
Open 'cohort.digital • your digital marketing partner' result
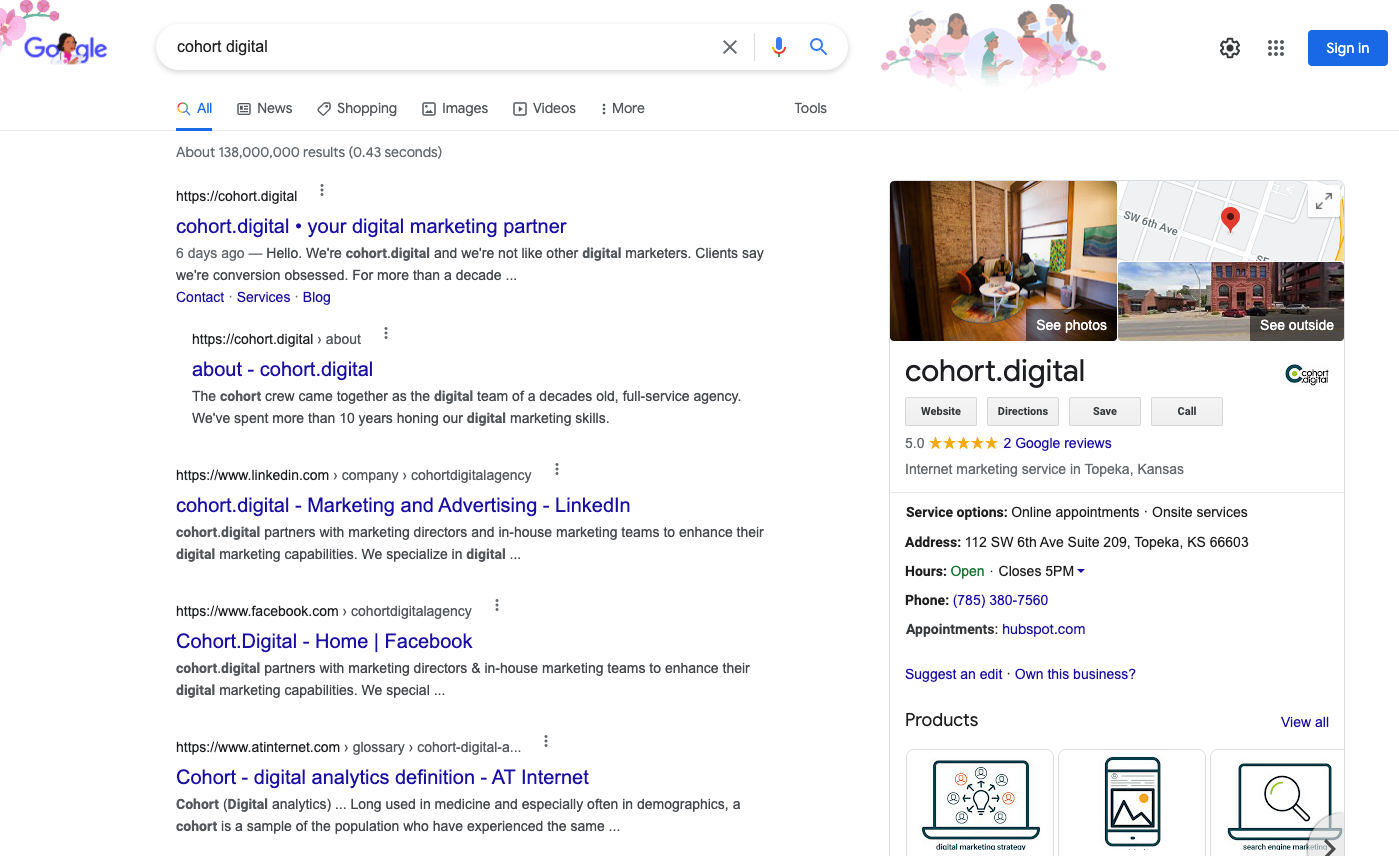(x=371, y=226)
